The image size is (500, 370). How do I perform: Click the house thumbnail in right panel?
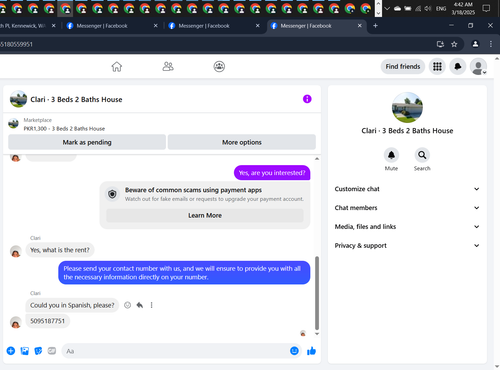pyautogui.click(x=407, y=108)
